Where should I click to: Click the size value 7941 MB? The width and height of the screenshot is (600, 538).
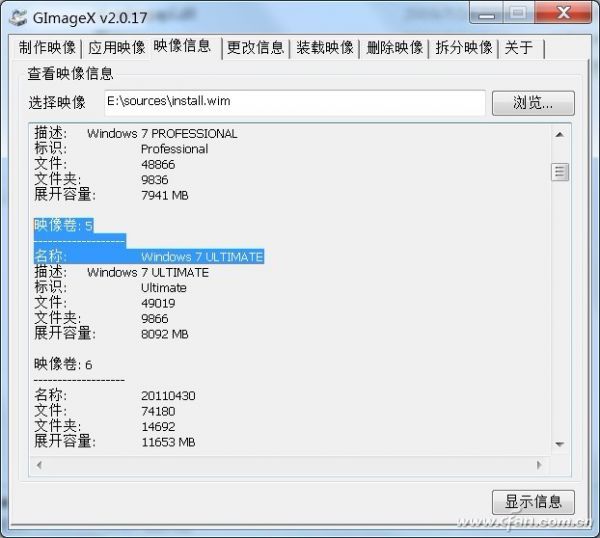coord(165,195)
